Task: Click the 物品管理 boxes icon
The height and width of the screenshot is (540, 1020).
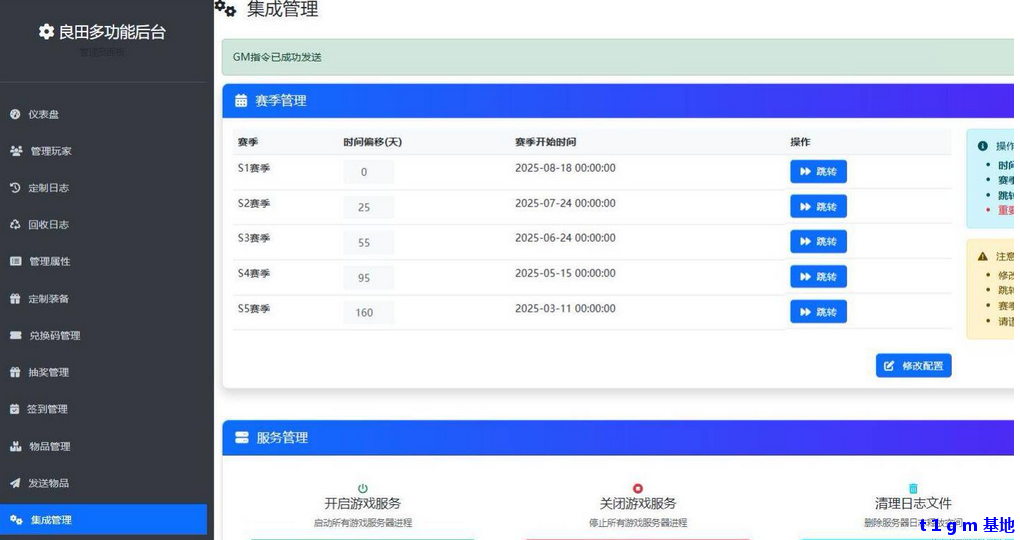Action: (16, 446)
